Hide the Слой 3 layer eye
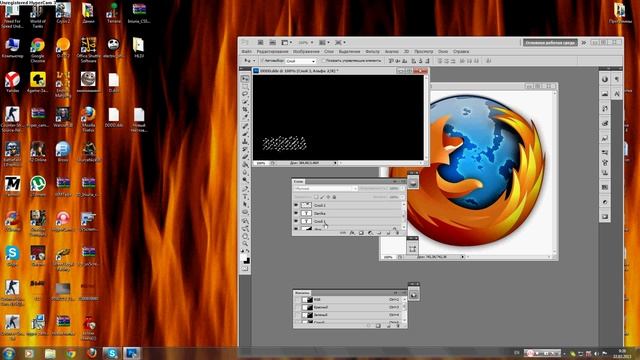Viewport: 640px width, 360px height. 296,205
